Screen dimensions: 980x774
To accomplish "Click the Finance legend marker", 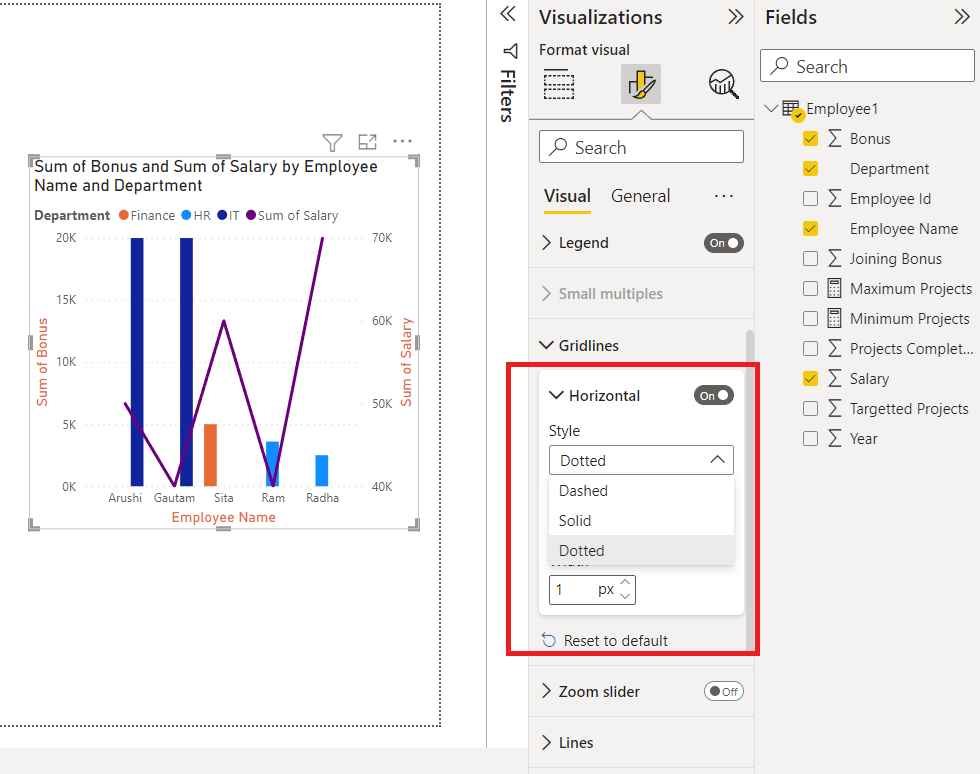I will [x=124, y=215].
